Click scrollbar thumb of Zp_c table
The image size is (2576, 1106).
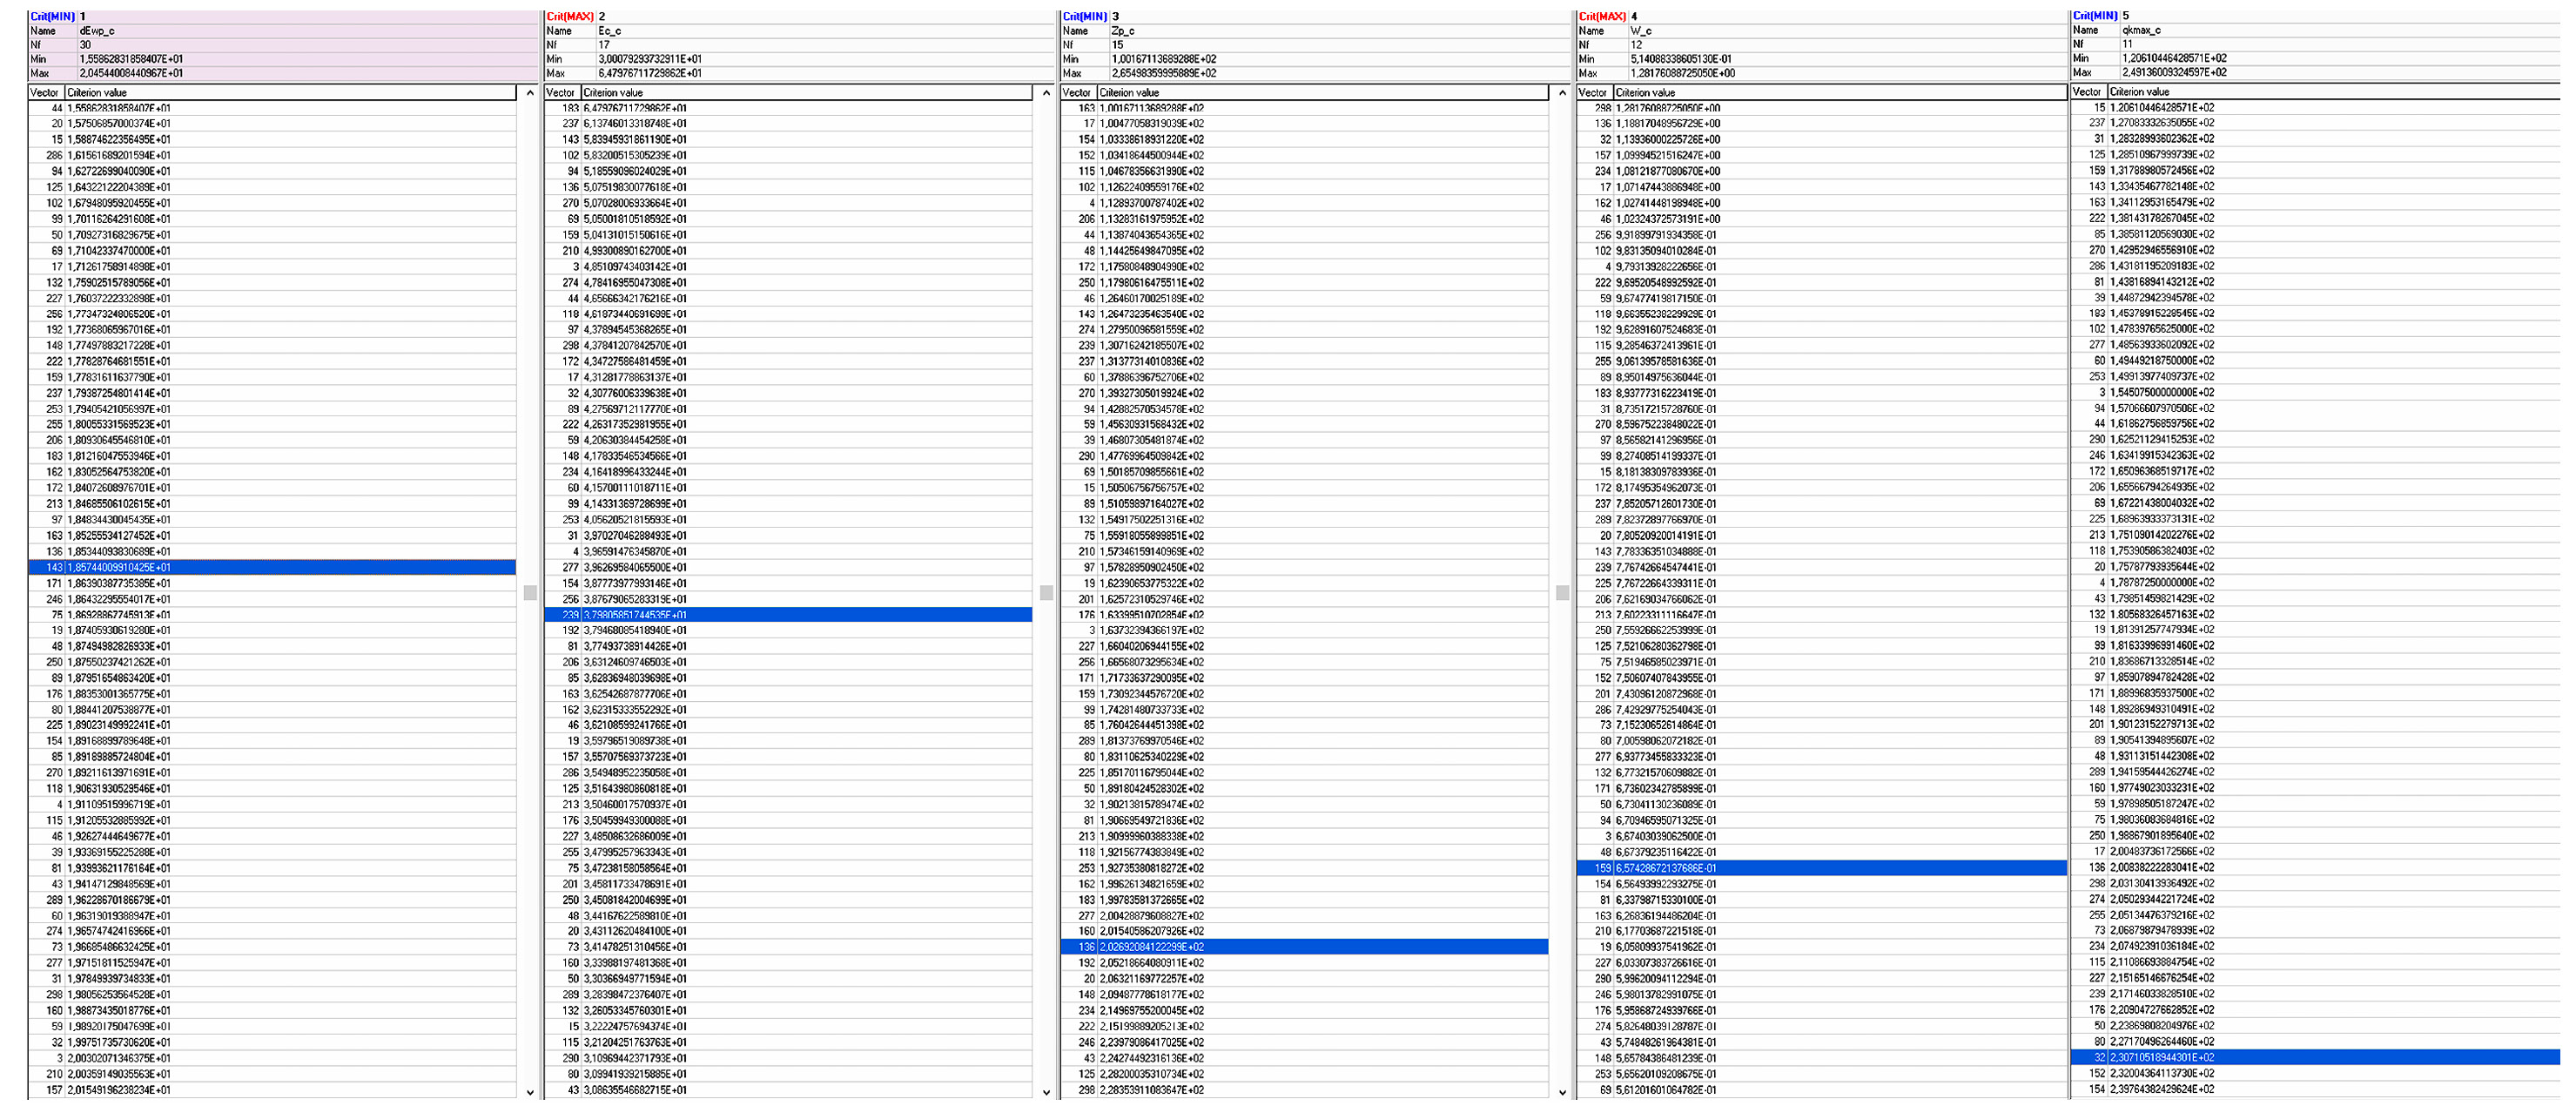[x=1562, y=592]
